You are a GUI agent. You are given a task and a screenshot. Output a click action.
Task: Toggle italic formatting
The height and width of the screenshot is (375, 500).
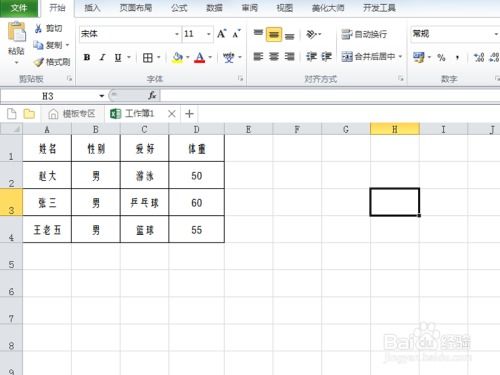click(103, 57)
